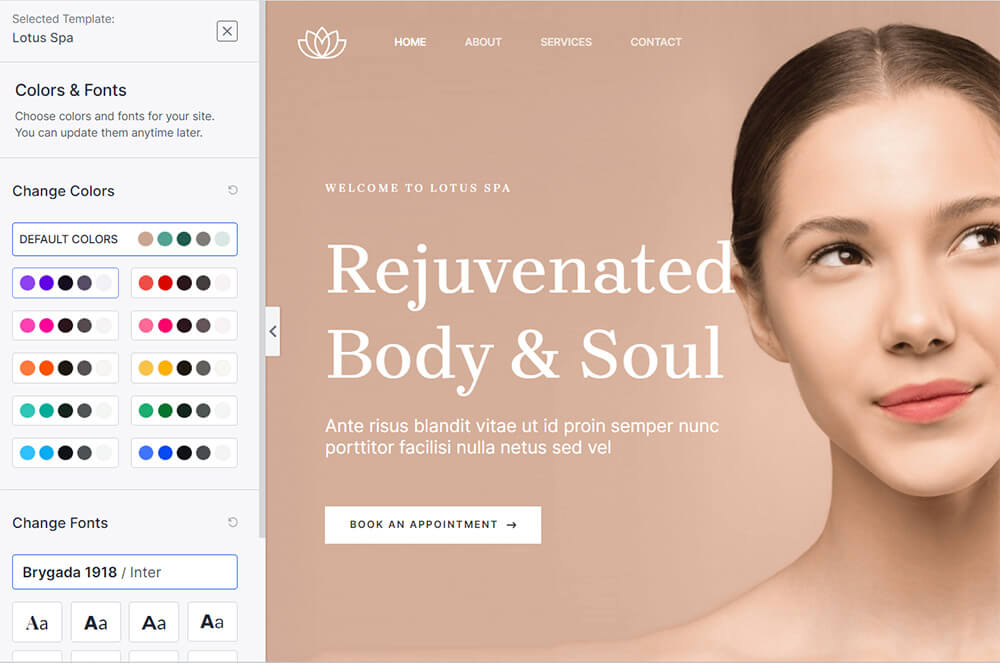1000x666 pixels.
Task: Go to the Services page
Action: click(566, 42)
